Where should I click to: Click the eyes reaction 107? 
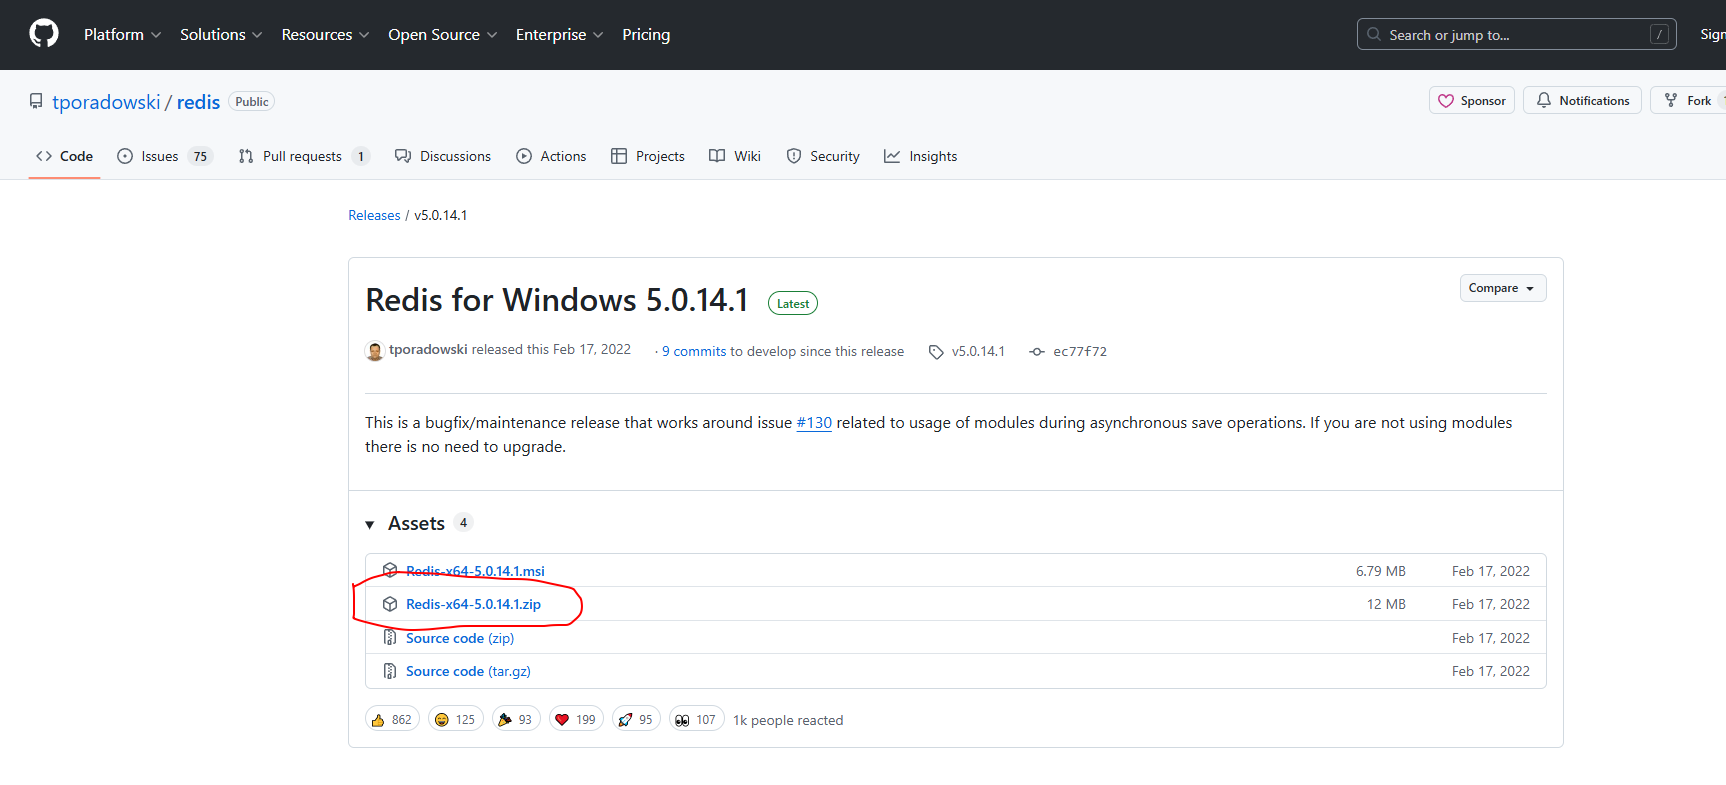(696, 719)
